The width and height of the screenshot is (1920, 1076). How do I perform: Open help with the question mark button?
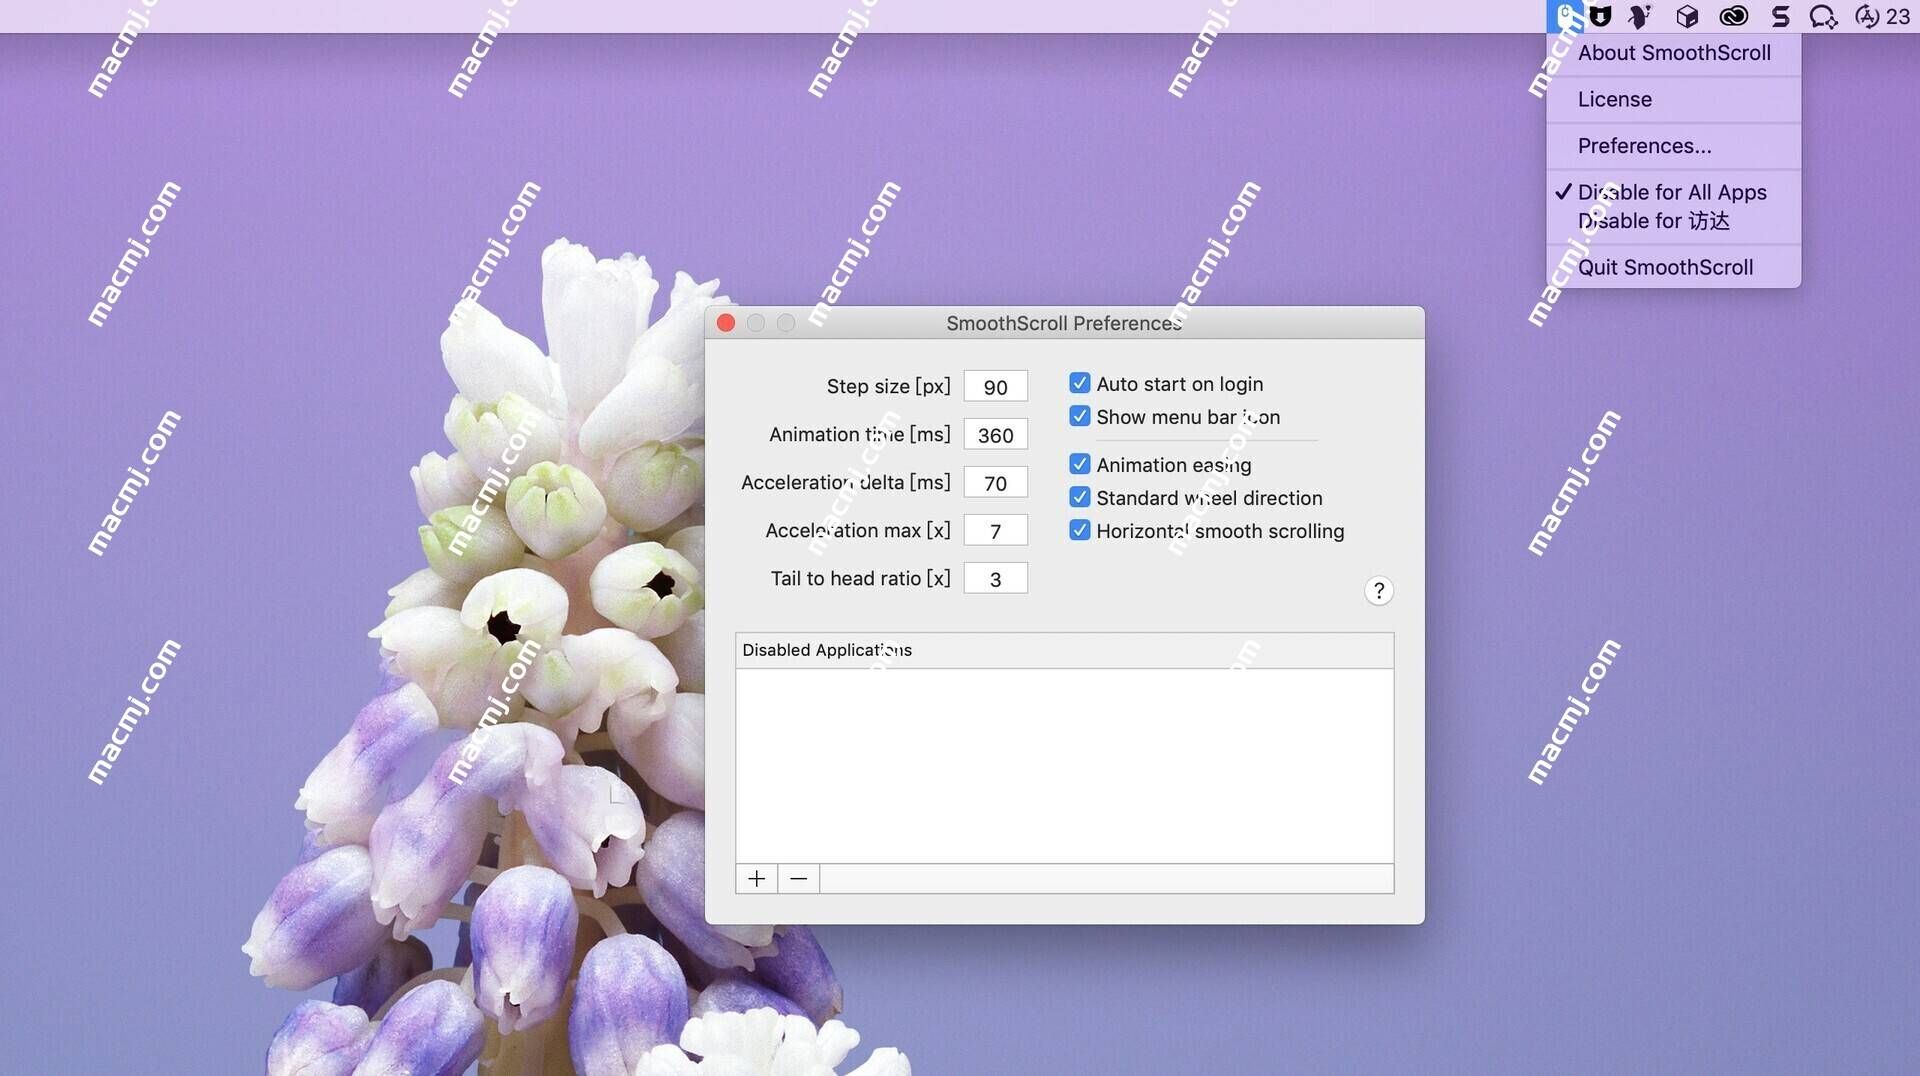(1378, 591)
